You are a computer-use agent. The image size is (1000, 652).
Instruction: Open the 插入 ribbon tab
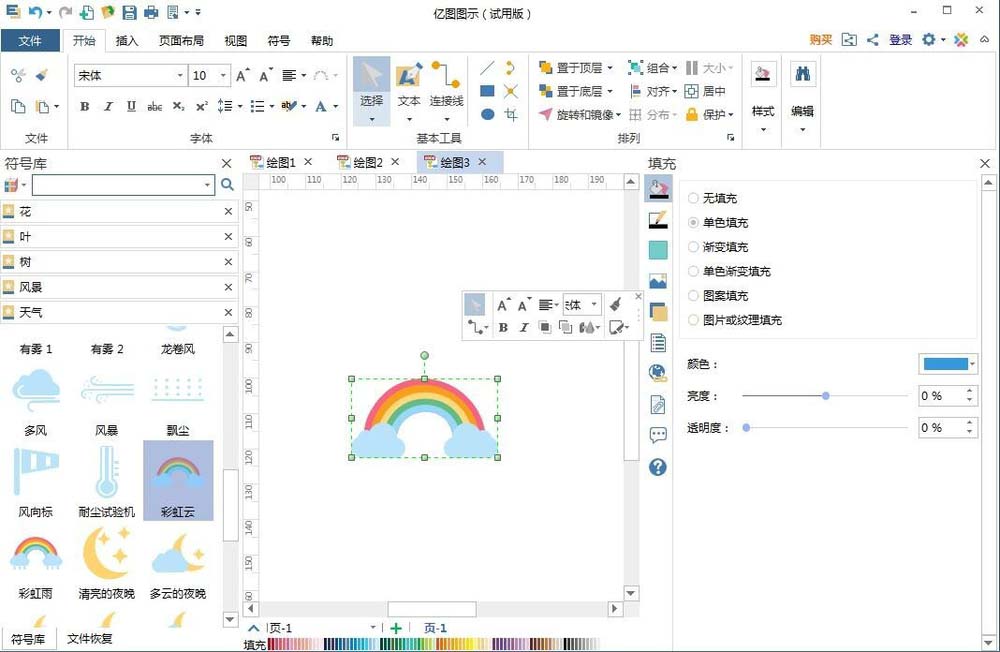(x=127, y=41)
